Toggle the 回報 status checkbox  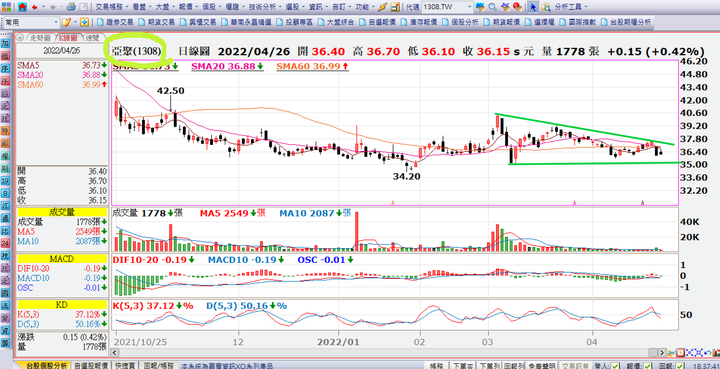click(679, 365)
